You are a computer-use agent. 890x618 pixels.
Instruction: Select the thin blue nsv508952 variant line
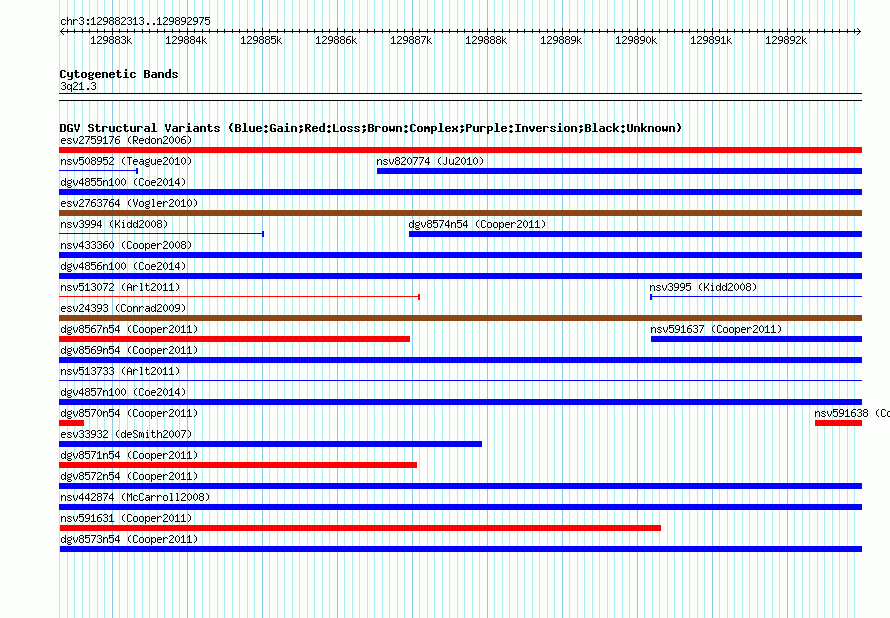[x=99, y=171]
